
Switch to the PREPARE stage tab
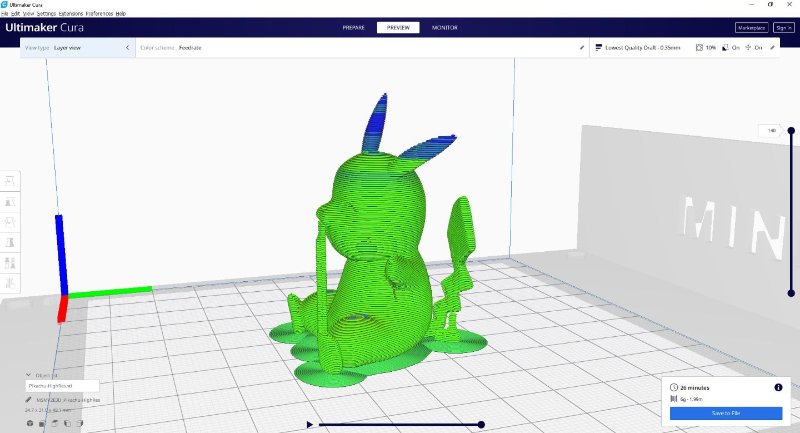pyautogui.click(x=354, y=28)
